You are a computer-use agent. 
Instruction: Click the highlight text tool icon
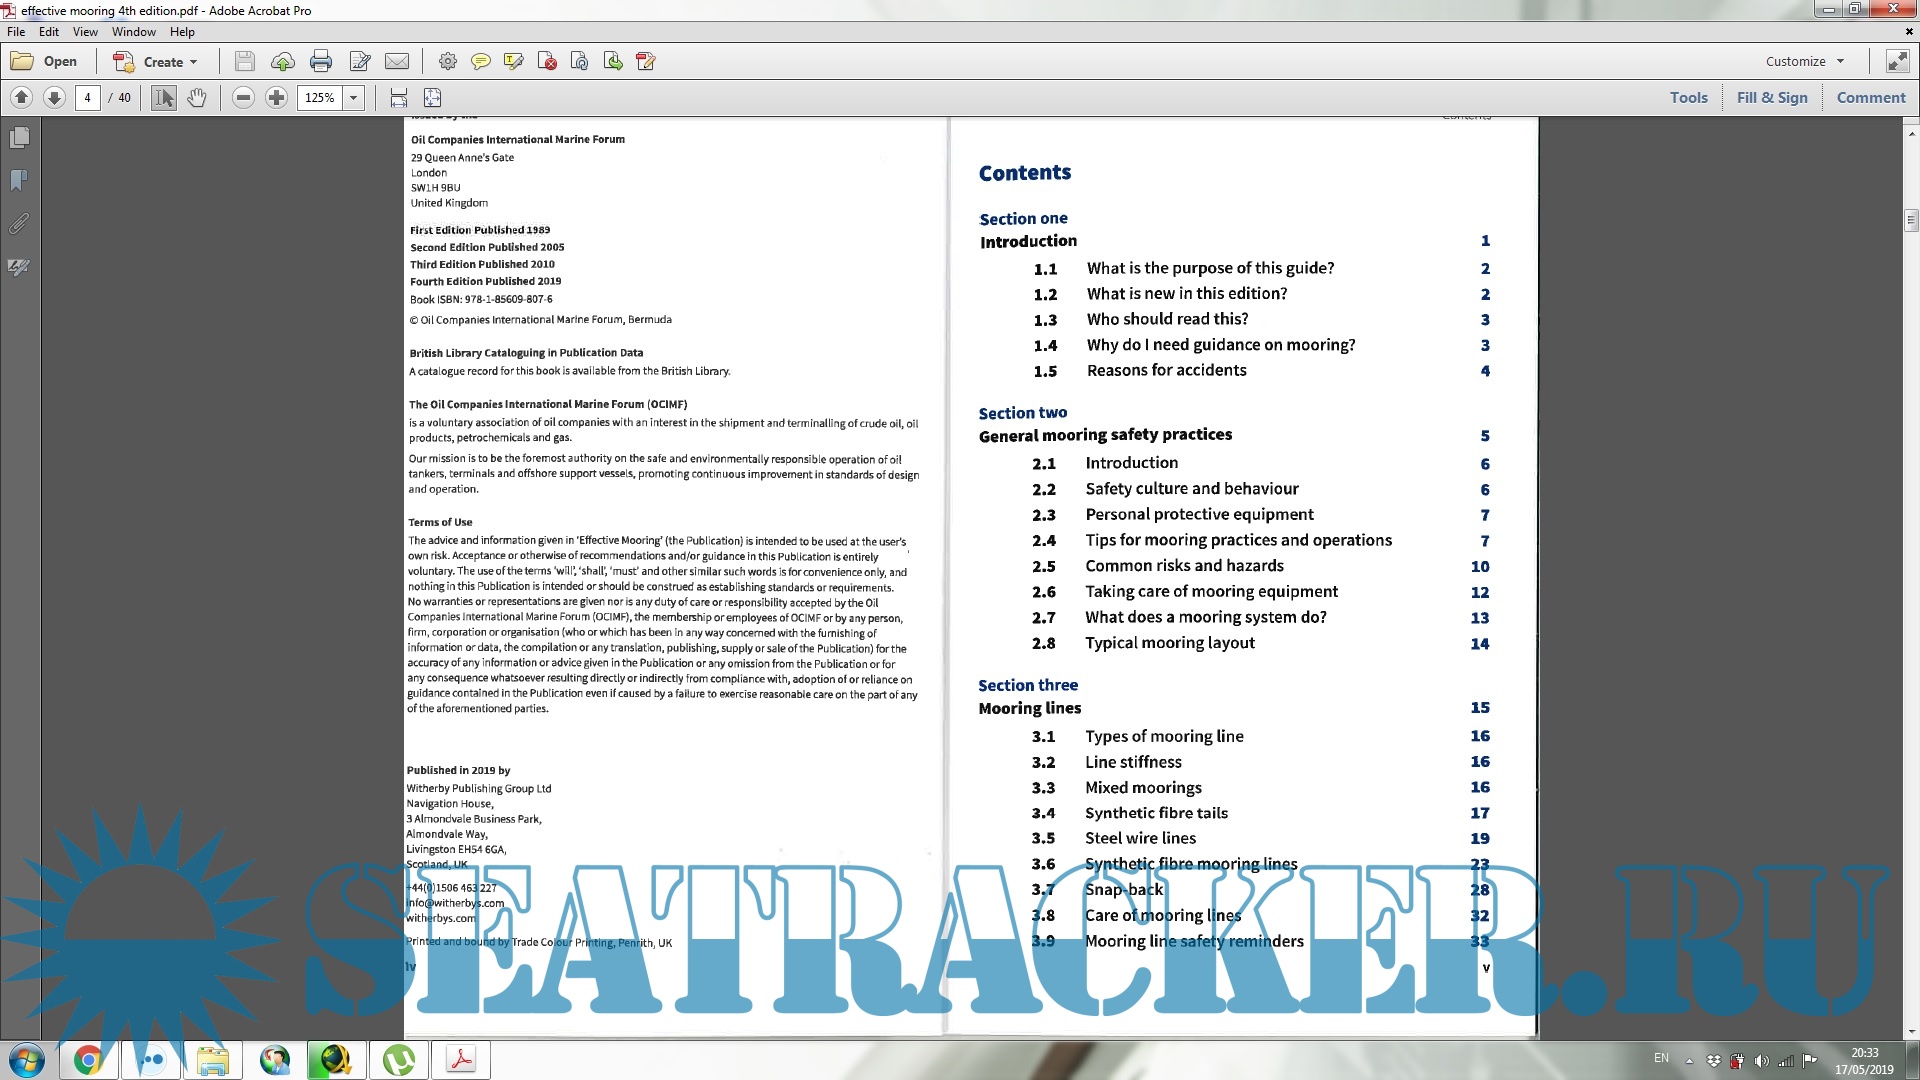(514, 62)
